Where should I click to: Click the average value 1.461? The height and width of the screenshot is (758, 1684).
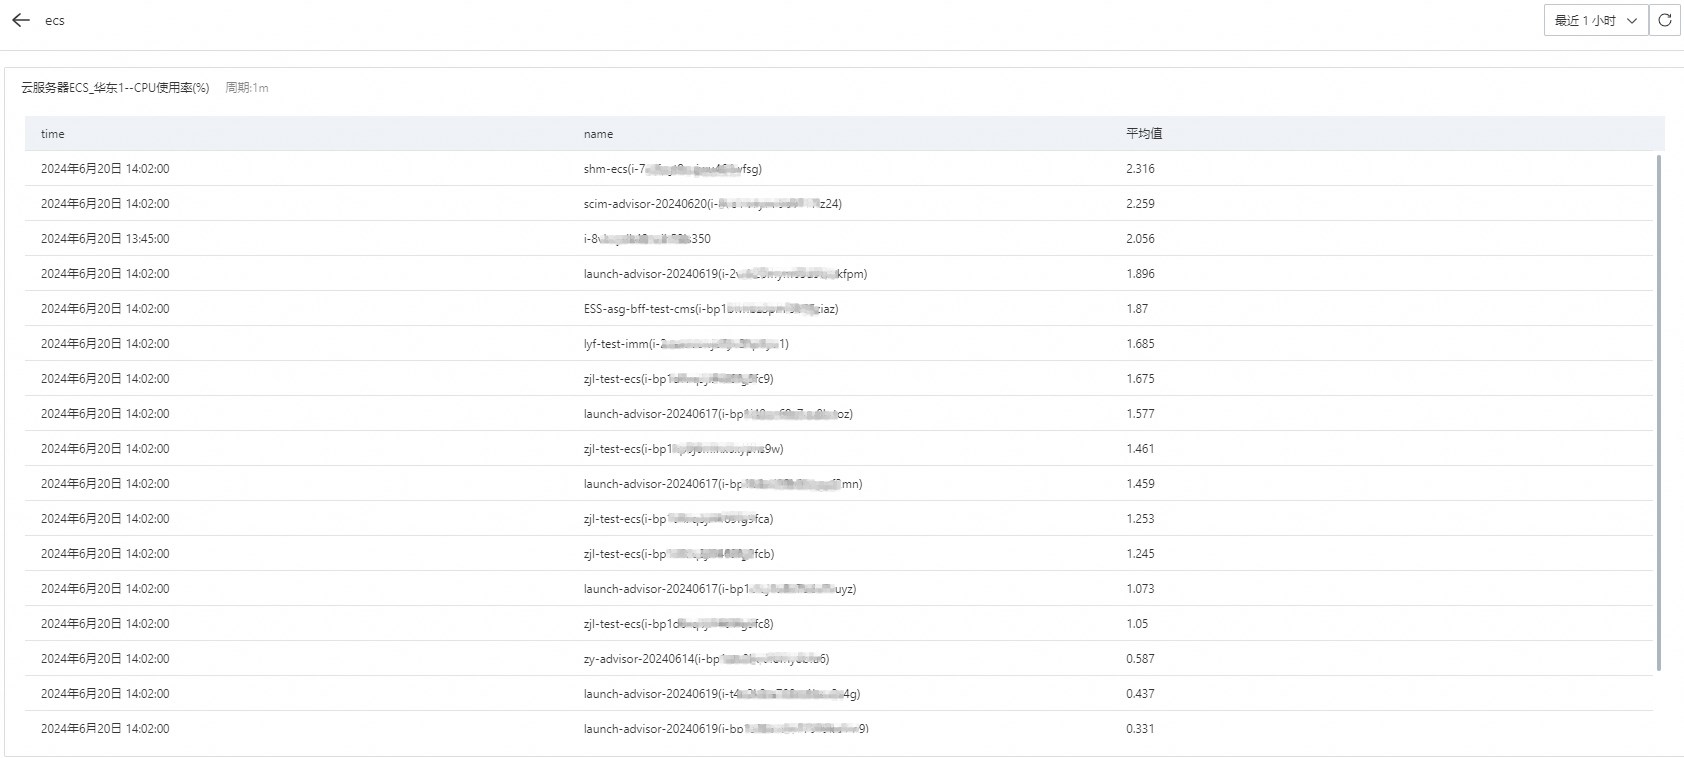1140,449
